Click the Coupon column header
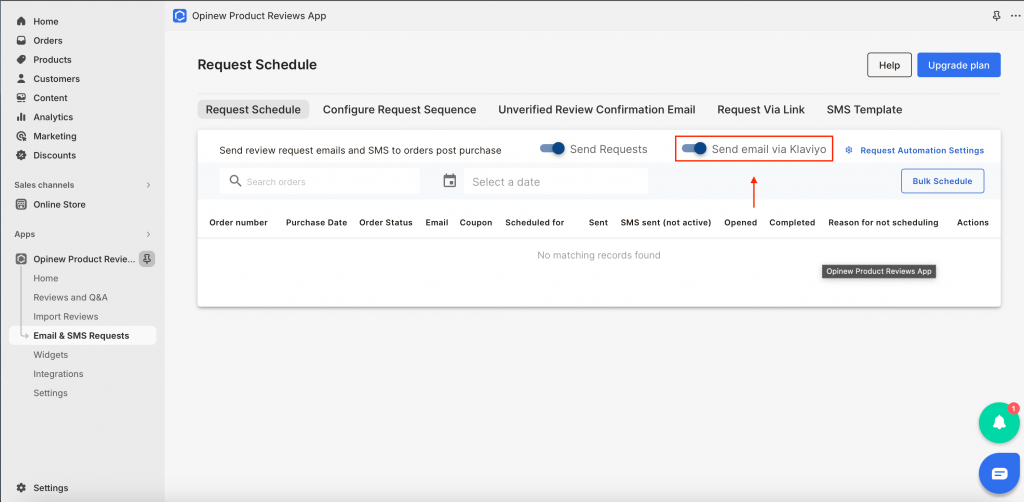The width and height of the screenshot is (1024, 502). tap(476, 223)
